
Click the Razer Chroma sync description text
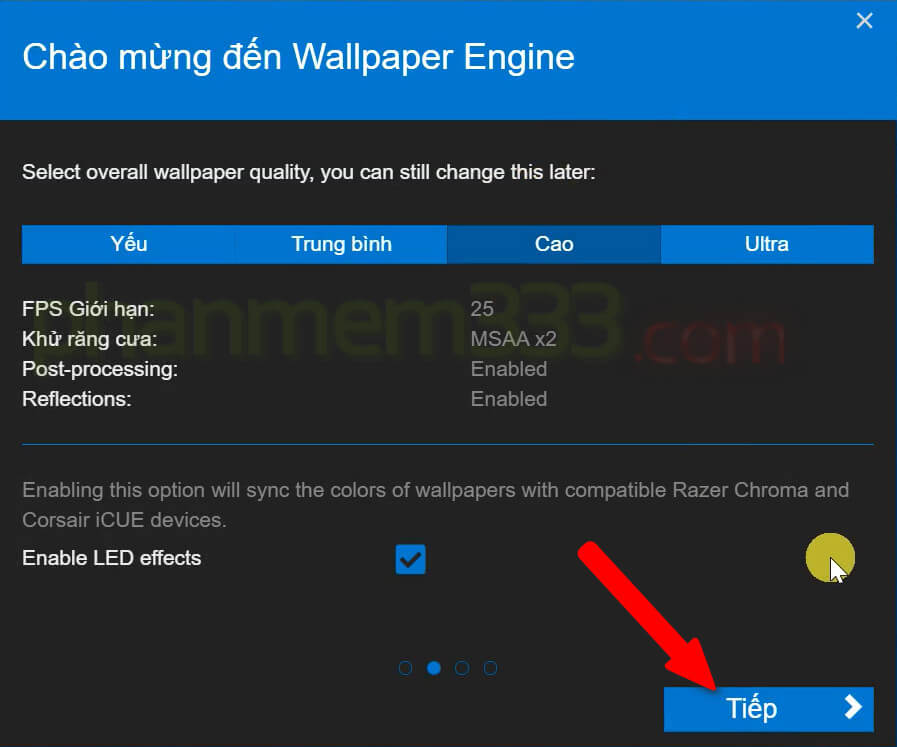(435, 504)
